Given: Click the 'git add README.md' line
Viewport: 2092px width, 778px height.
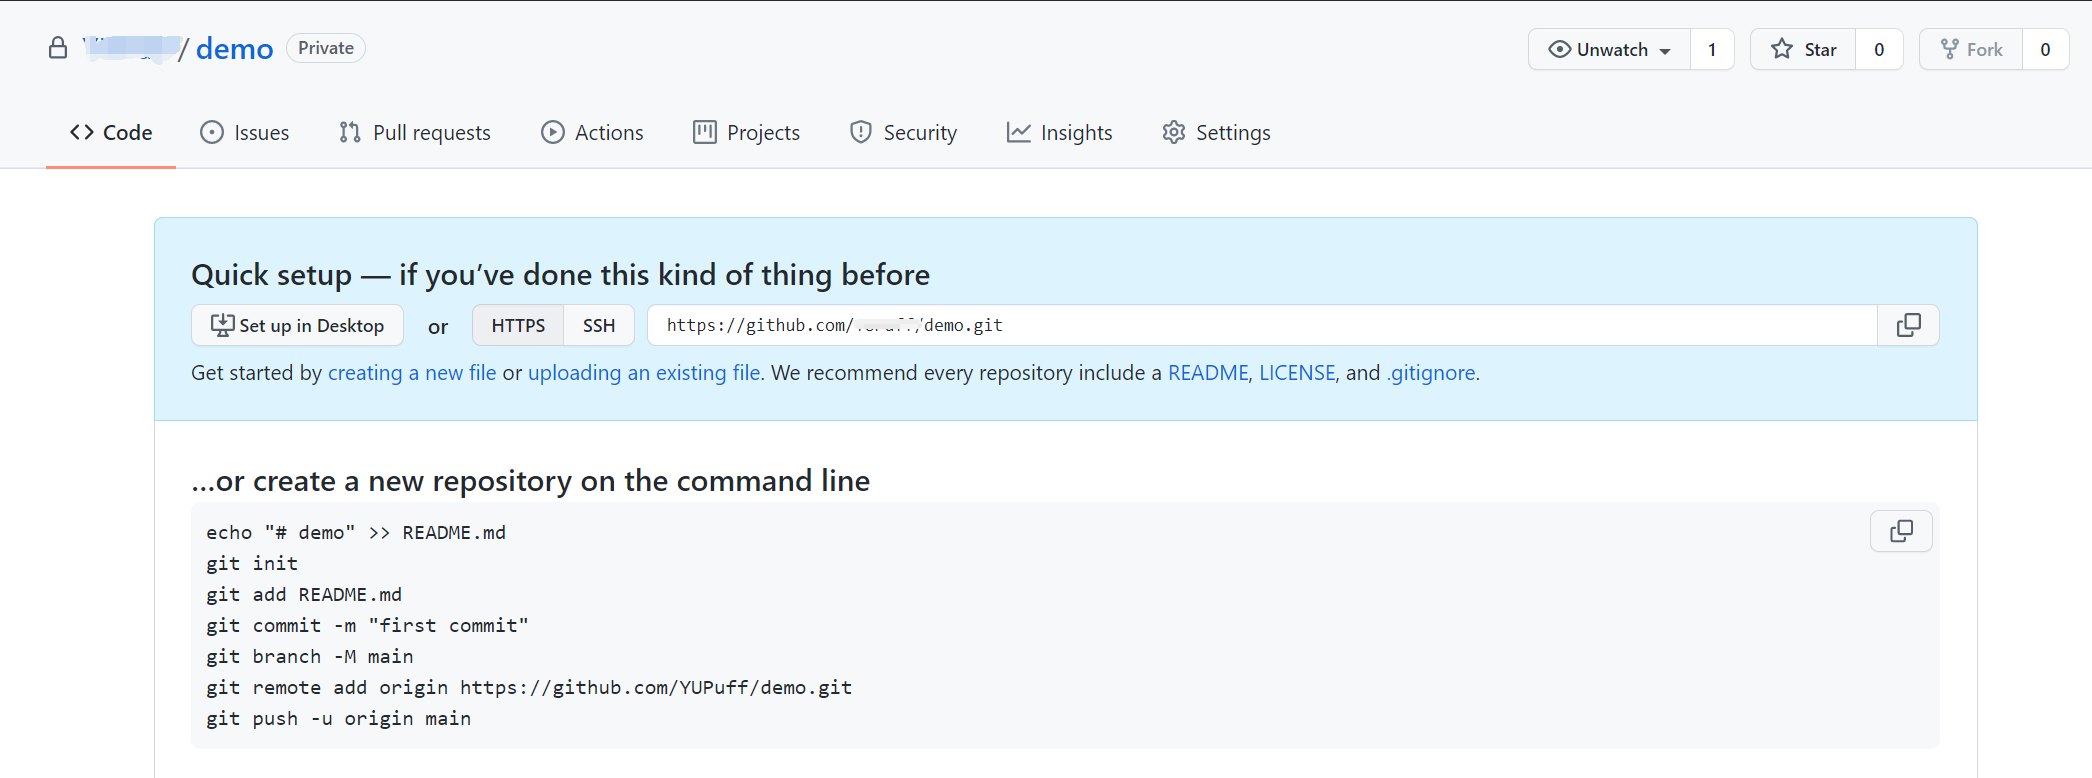Looking at the screenshot, I should [x=304, y=594].
